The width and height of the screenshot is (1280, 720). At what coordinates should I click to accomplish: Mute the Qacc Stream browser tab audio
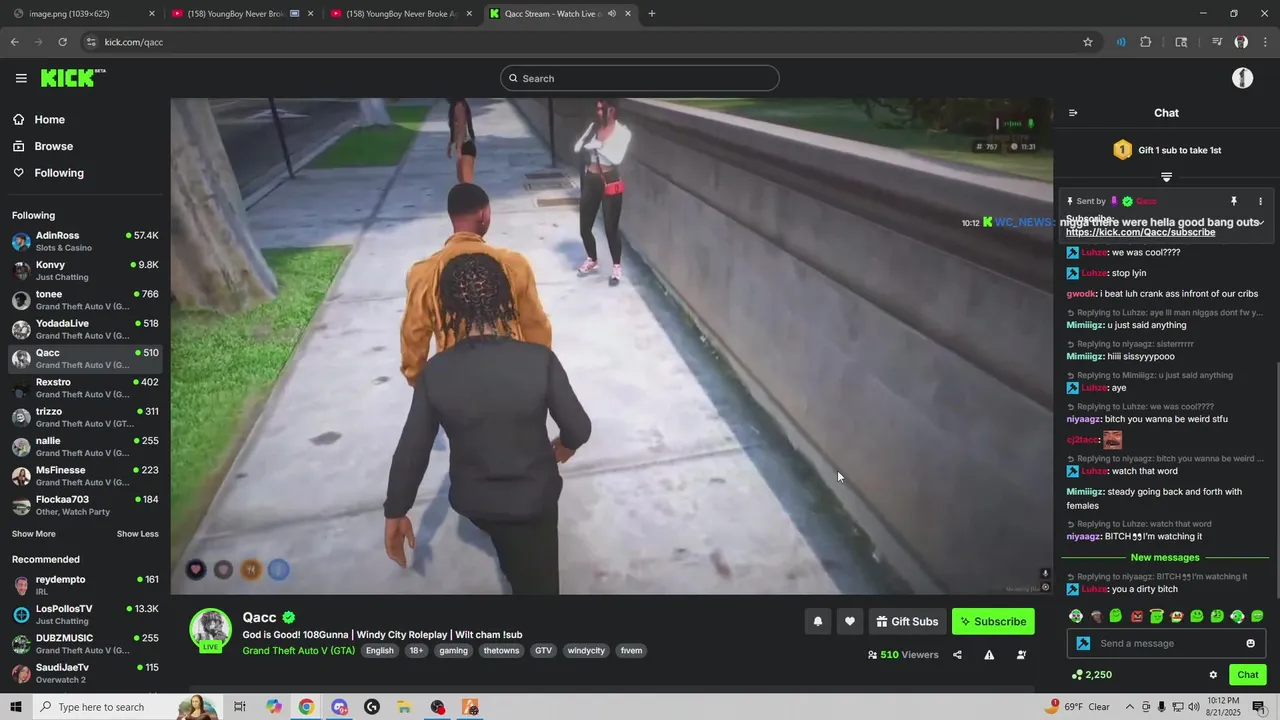click(612, 14)
